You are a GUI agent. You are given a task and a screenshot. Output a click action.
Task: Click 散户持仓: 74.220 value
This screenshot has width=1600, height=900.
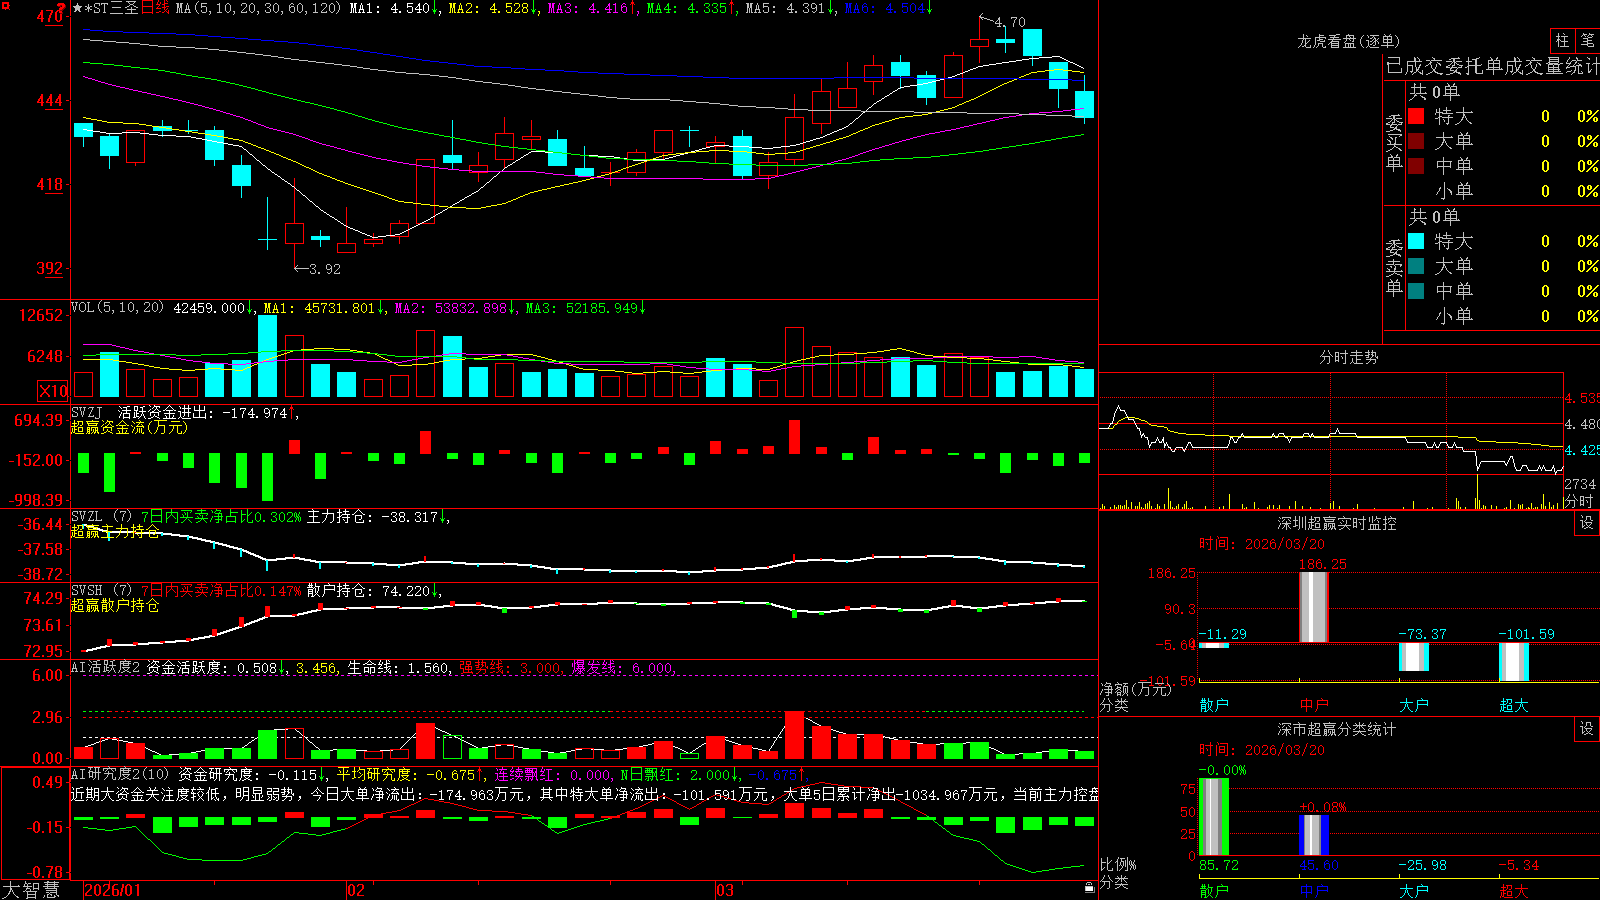point(374,590)
